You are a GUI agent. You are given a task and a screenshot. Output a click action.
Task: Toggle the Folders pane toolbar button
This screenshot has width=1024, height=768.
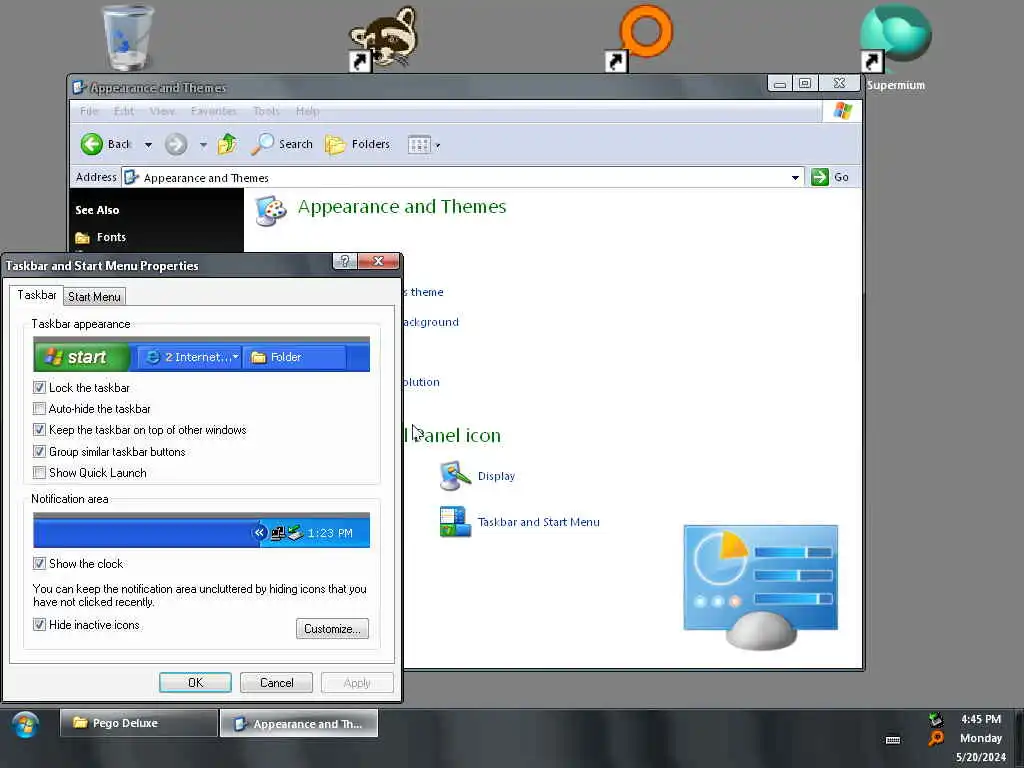click(357, 144)
